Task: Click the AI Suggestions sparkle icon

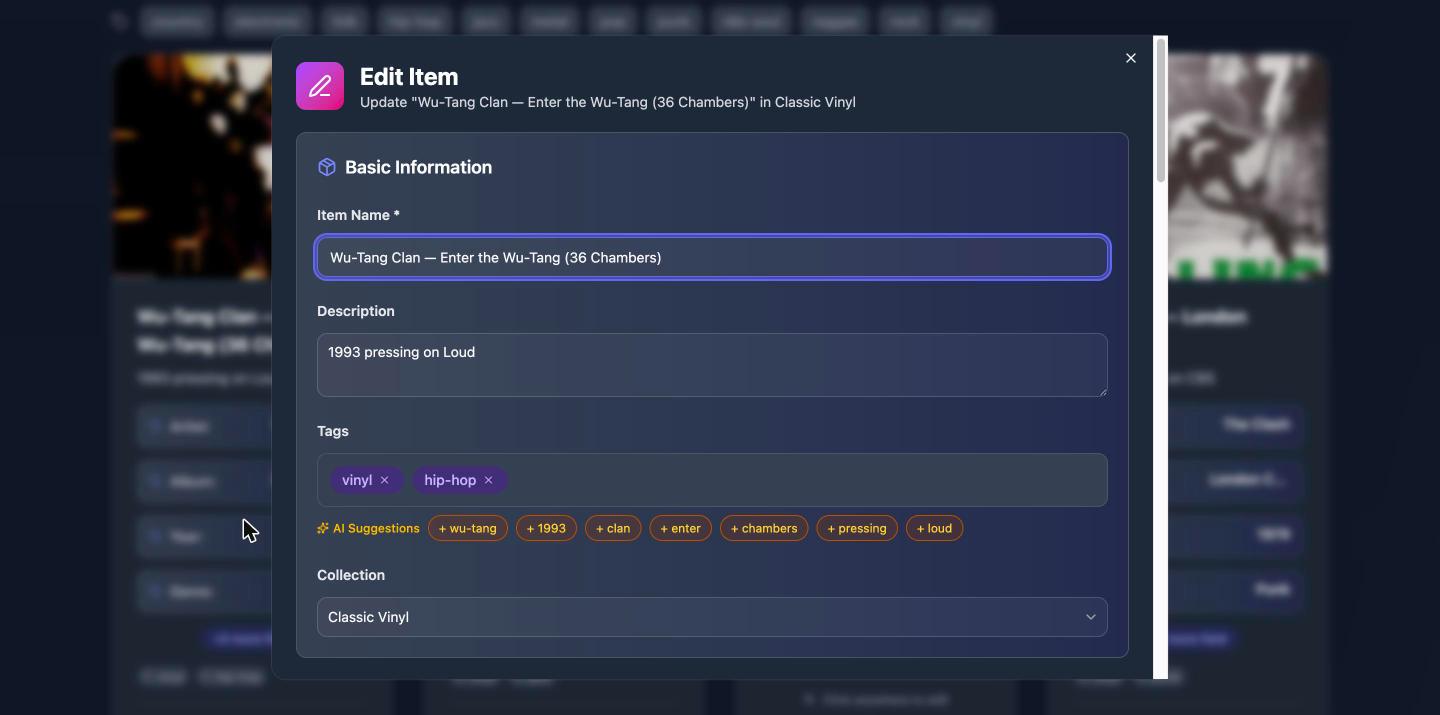Action: (323, 528)
